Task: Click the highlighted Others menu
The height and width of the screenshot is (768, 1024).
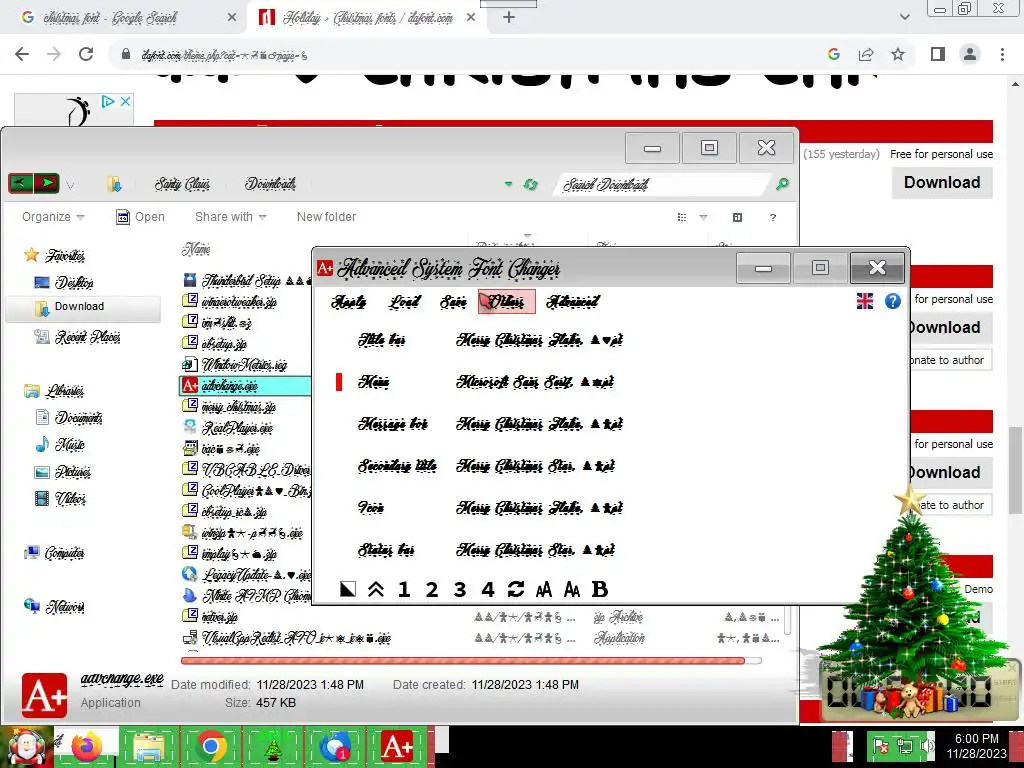Action: [506, 302]
